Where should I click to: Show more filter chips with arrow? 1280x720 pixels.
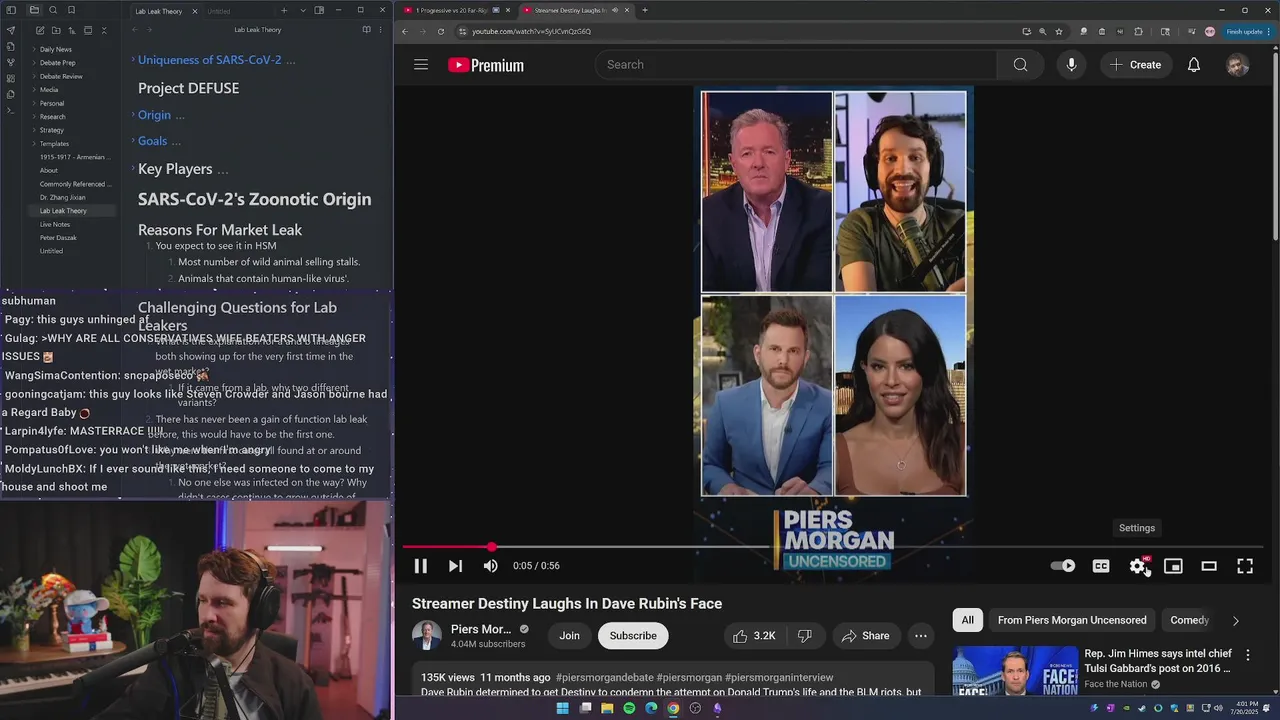tap(1236, 620)
